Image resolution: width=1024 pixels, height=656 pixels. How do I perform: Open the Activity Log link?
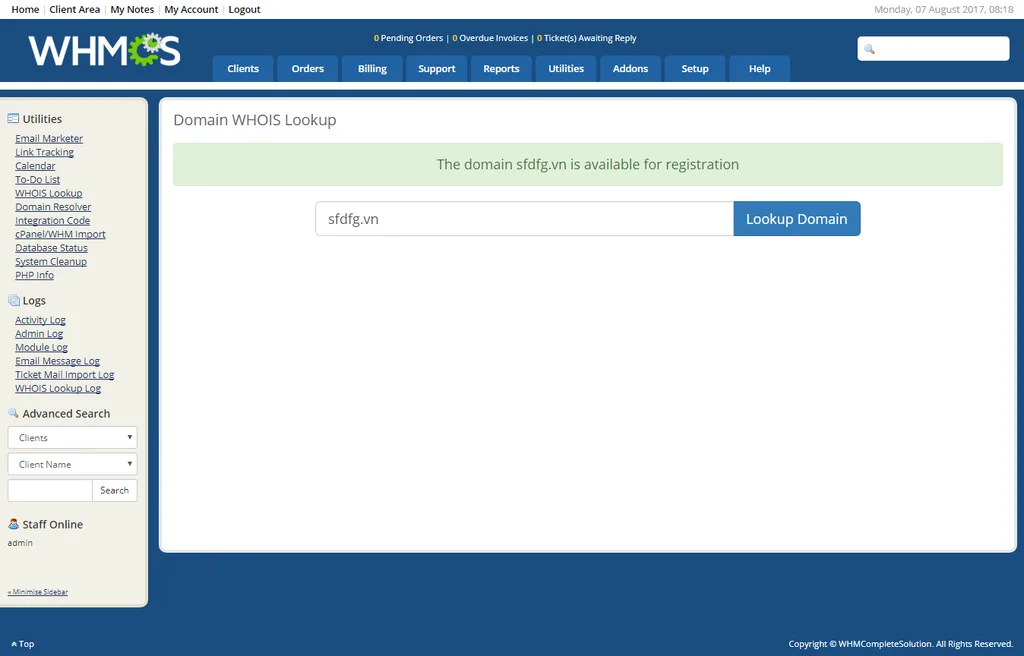coord(40,320)
